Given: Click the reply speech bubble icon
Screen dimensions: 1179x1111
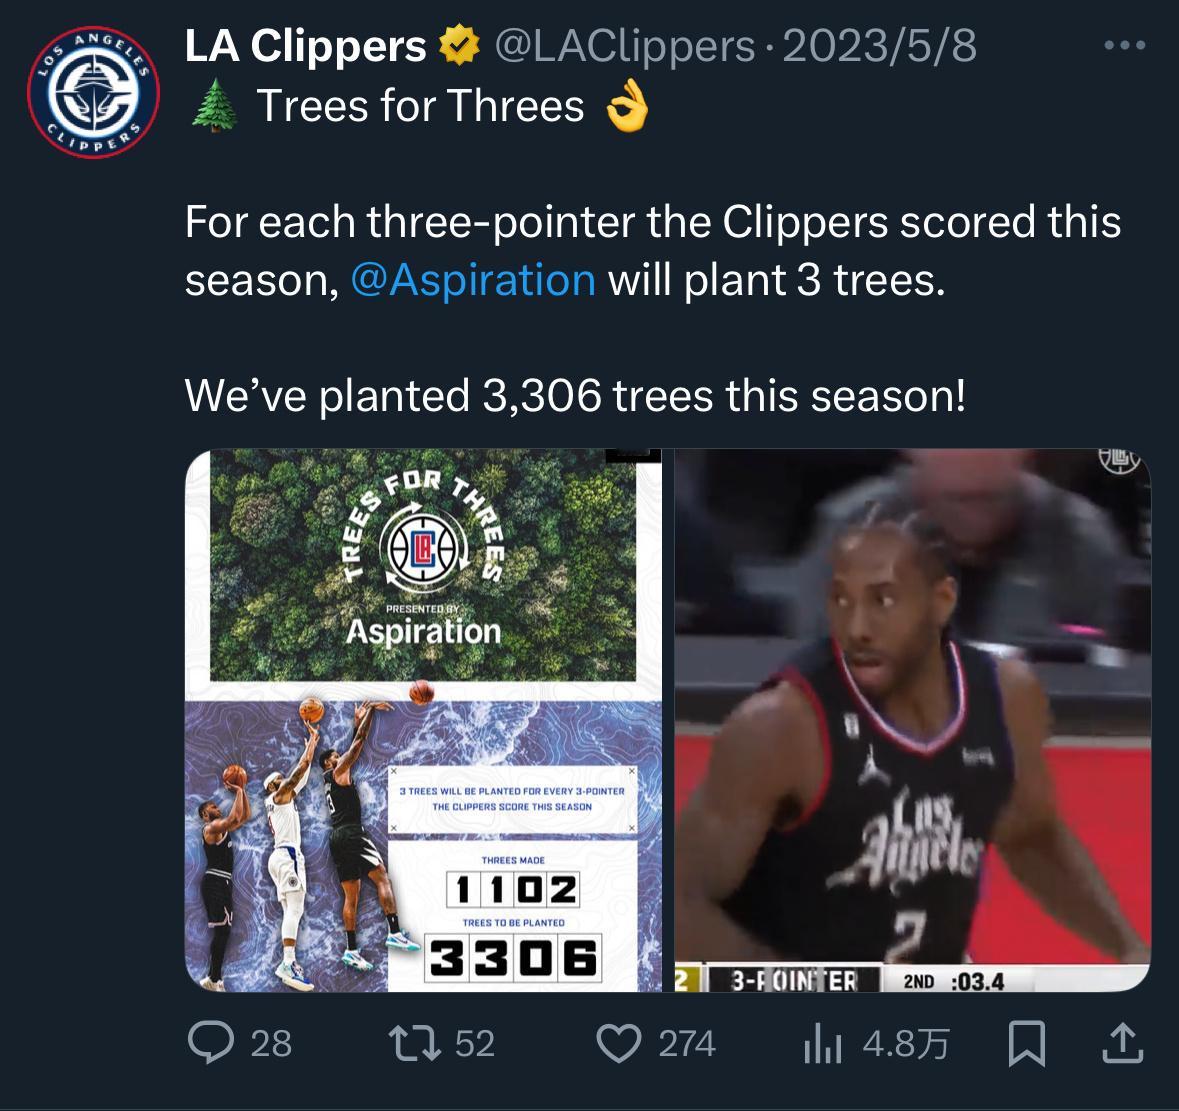Looking at the screenshot, I should point(211,1043).
